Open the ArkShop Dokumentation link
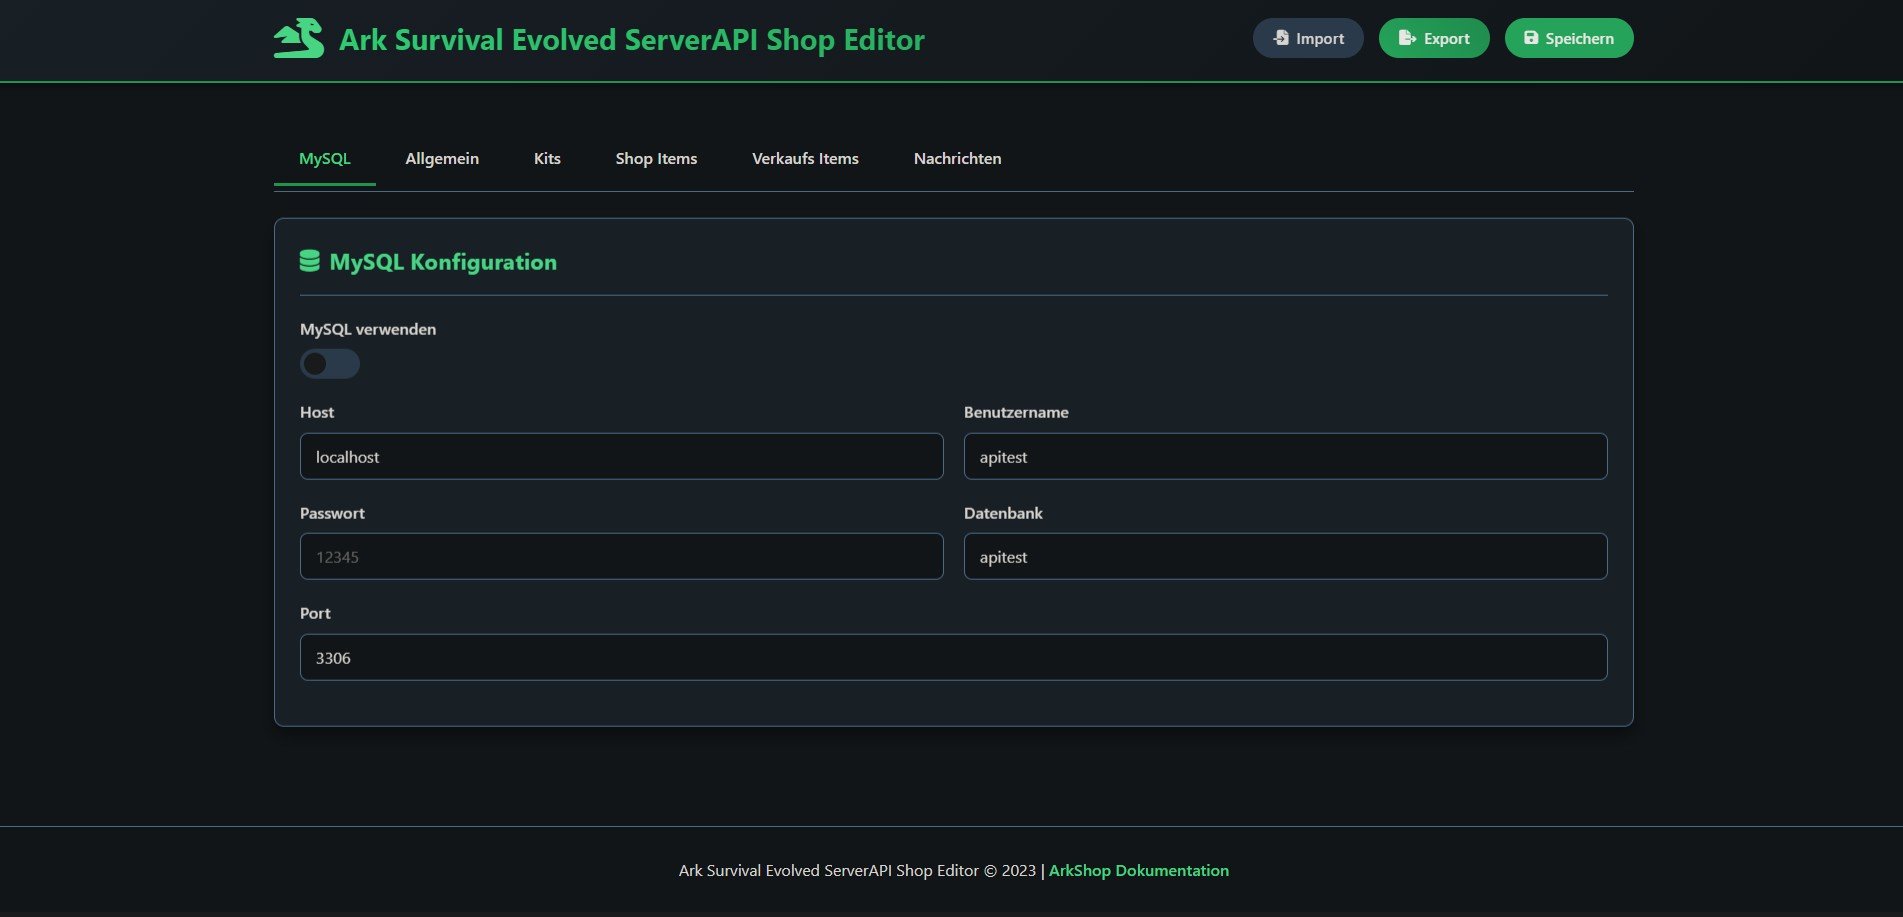Screen dimensions: 1903x917 click(1138, 870)
